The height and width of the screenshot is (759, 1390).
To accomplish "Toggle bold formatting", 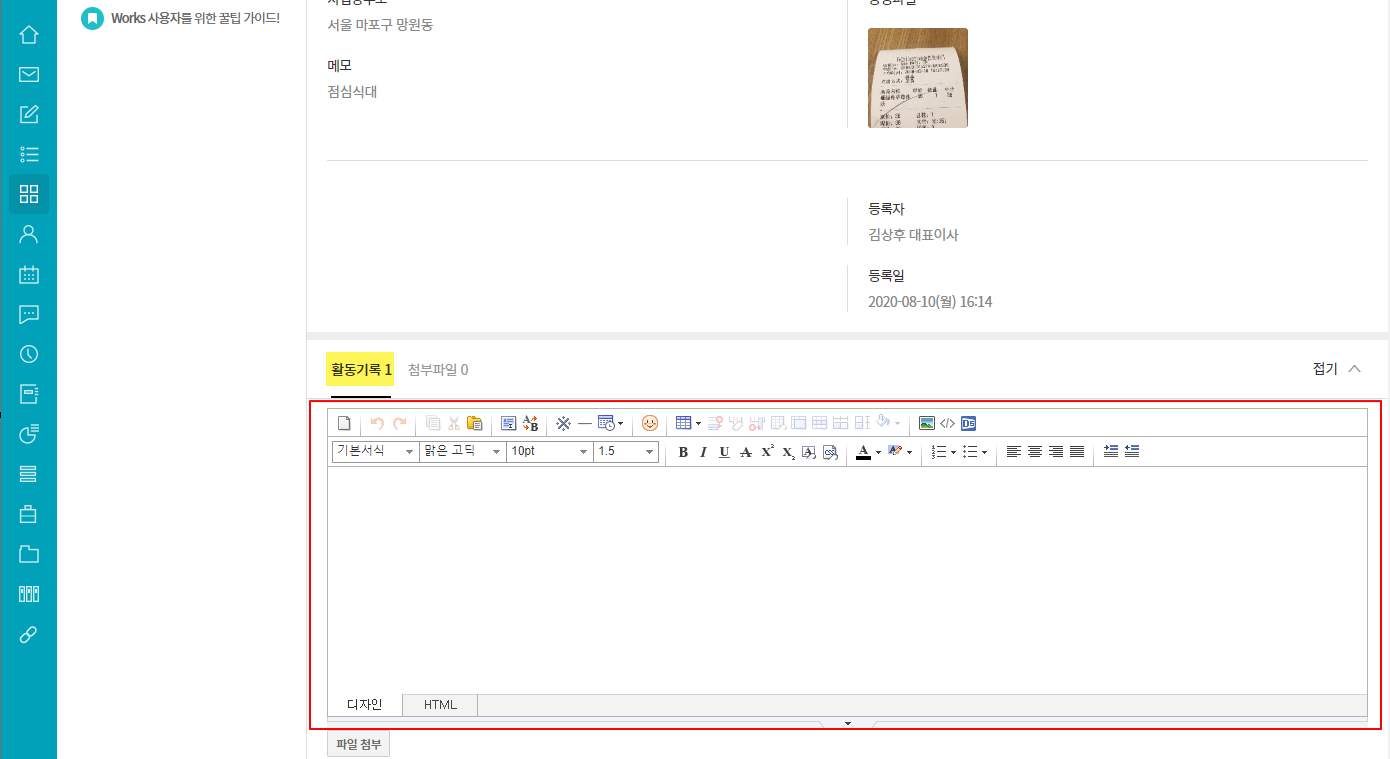I will (683, 452).
